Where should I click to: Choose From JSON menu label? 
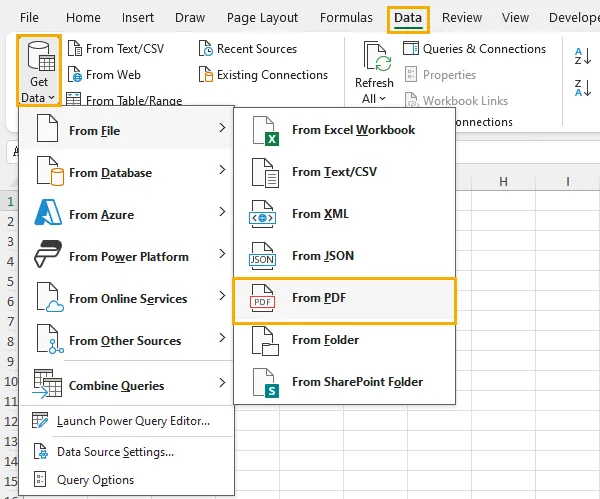click(x=323, y=256)
